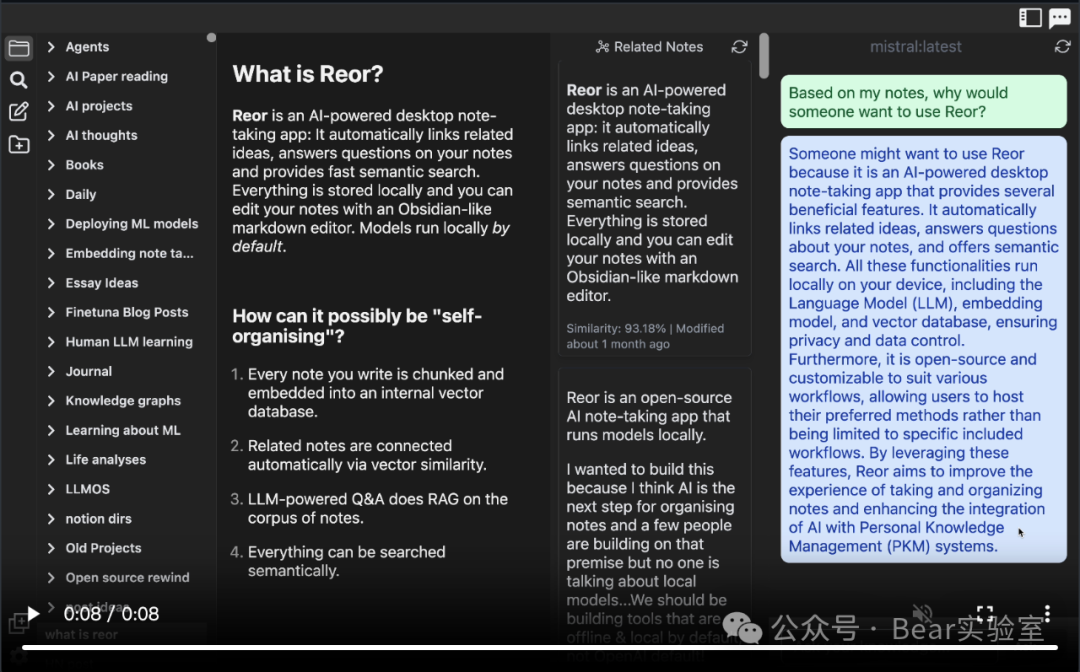The height and width of the screenshot is (672, 1080).
Task: Expand the AI thoughts folder
Action: coord(51,136)
